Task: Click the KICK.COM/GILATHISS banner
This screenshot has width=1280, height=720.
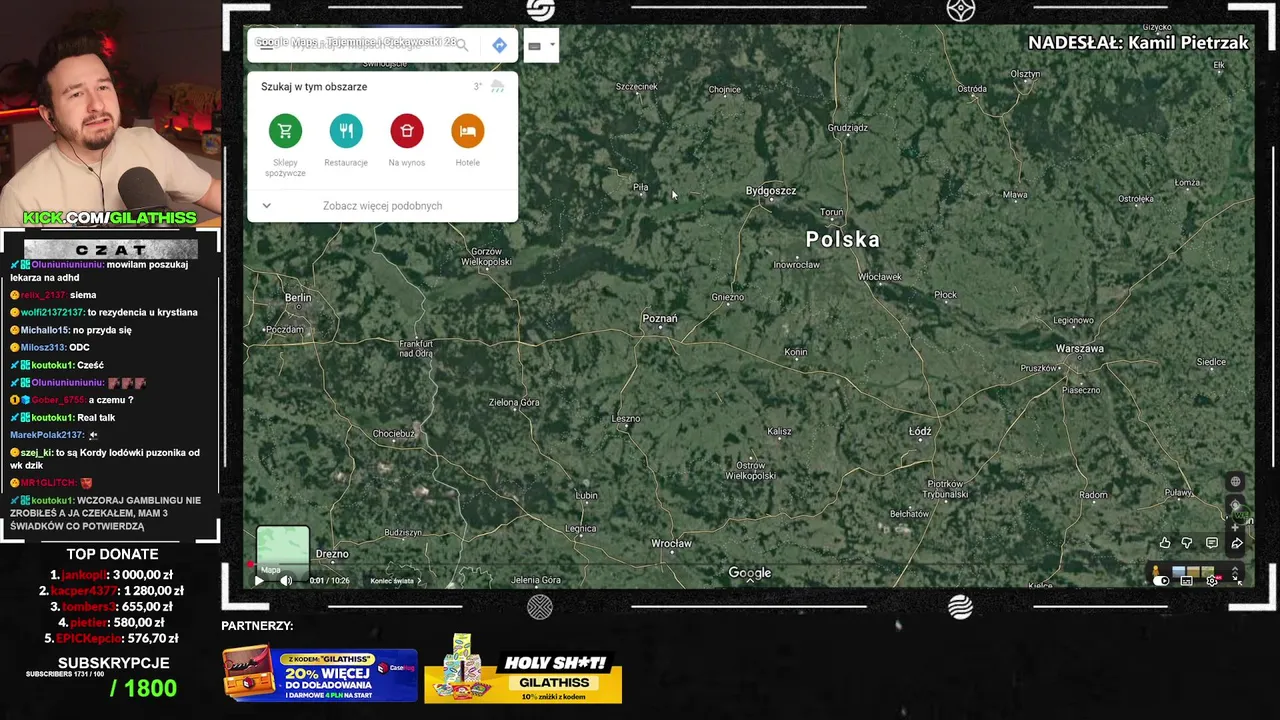Action: click(x=110, y=217)
